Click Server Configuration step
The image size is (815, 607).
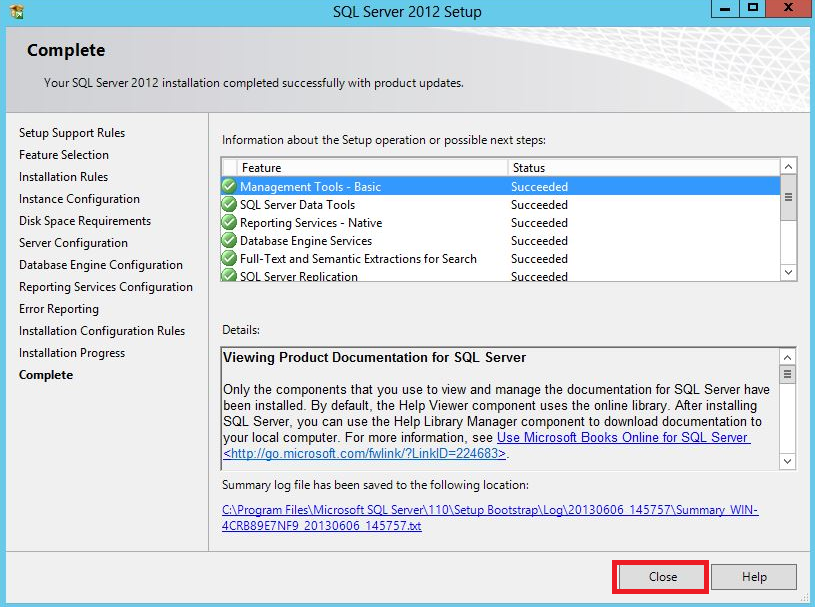[x=73, y=243]
